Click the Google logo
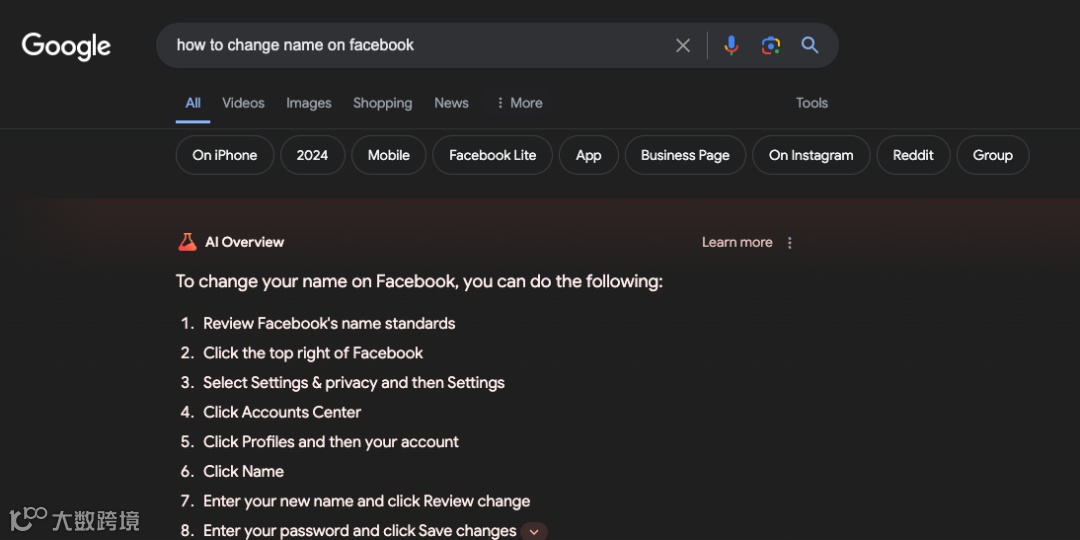 pyautogui.click(x=66, y=46)
